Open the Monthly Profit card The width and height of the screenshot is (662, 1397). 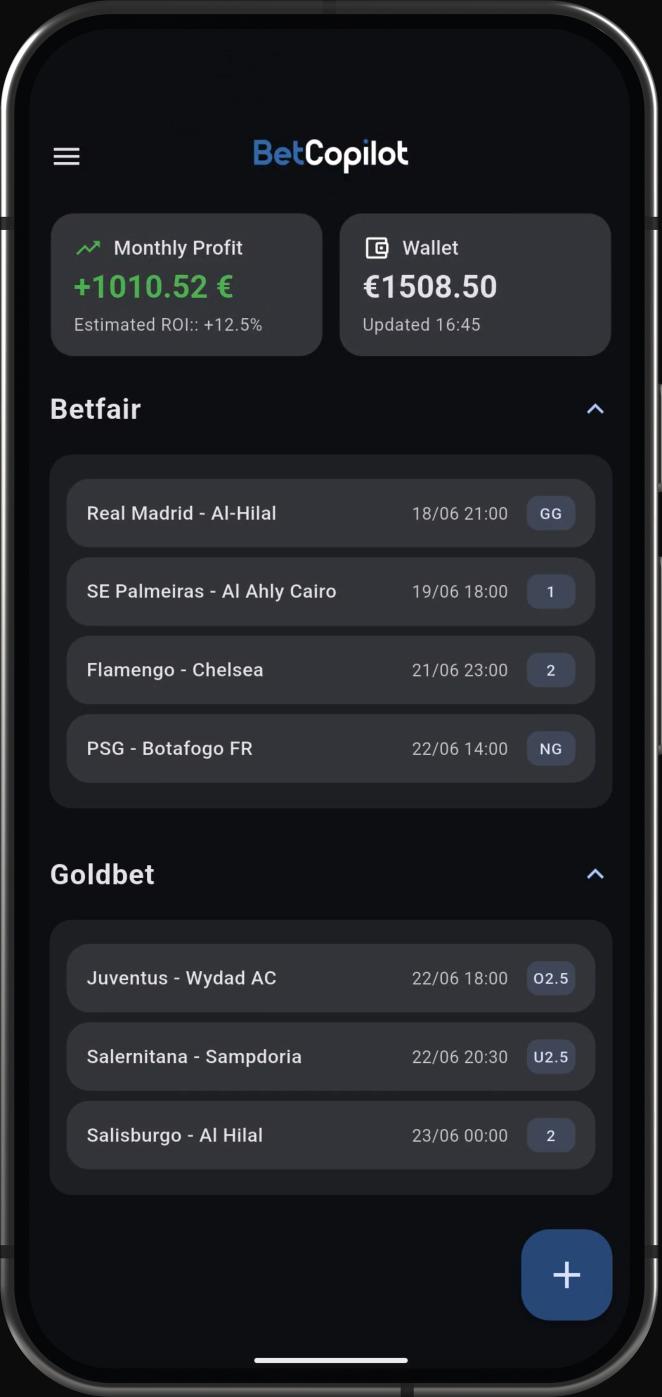[x=187, y=284]
